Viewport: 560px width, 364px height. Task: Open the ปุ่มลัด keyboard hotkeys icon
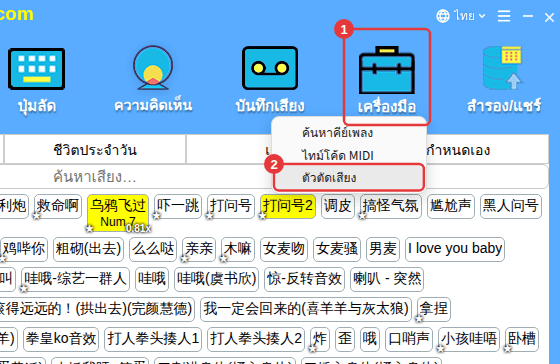tap(36, 69)
